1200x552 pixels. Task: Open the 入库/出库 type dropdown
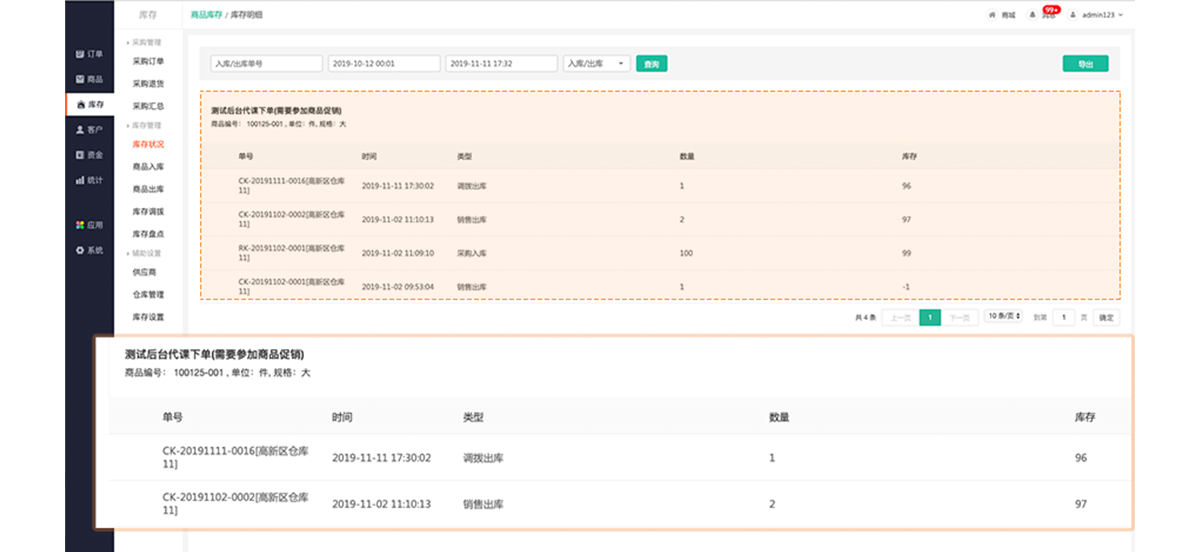click(x=596, y=64)
